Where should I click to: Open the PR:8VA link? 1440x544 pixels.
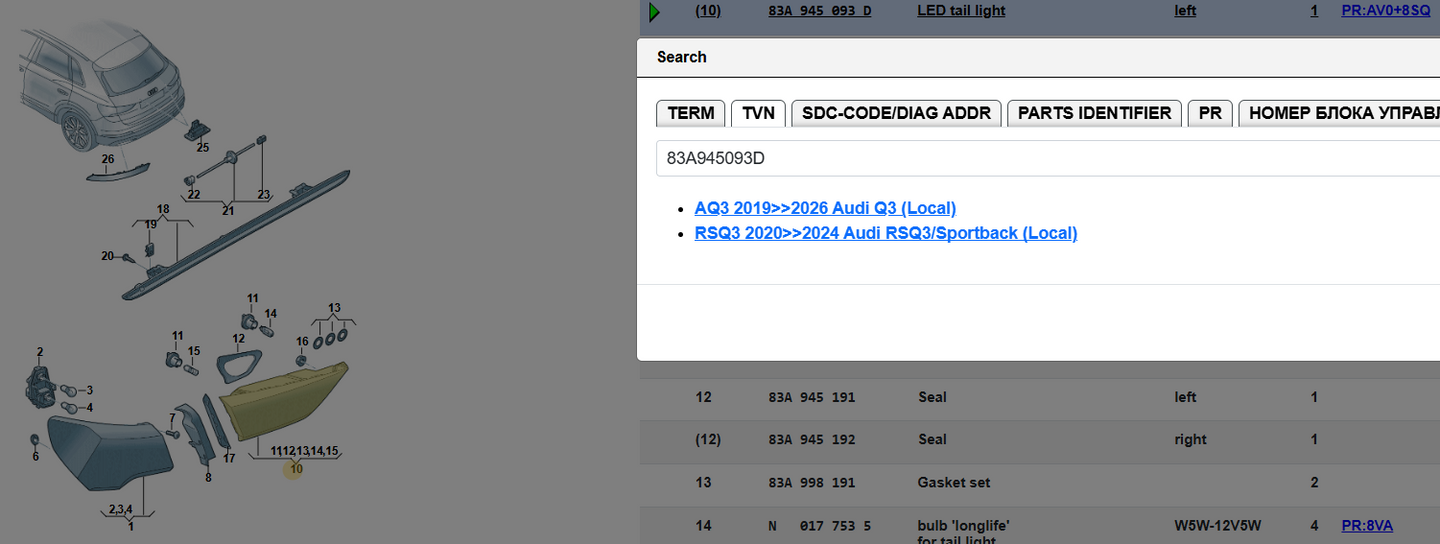click(1367, 525)
